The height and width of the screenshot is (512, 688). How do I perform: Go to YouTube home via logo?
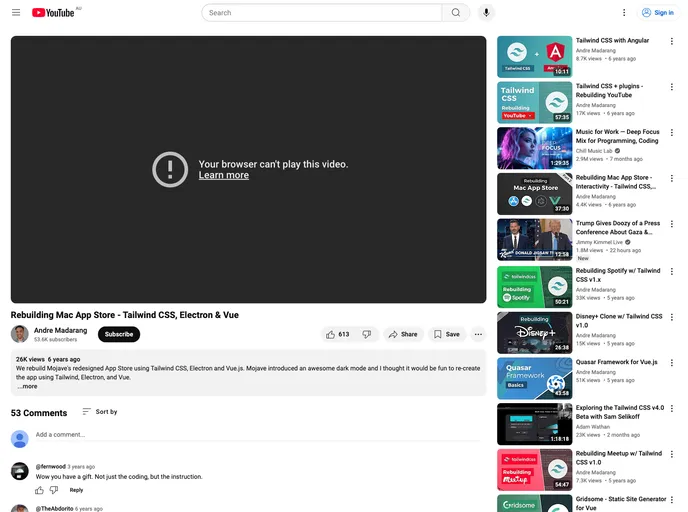pyautogui.click(x=53, y=13)
